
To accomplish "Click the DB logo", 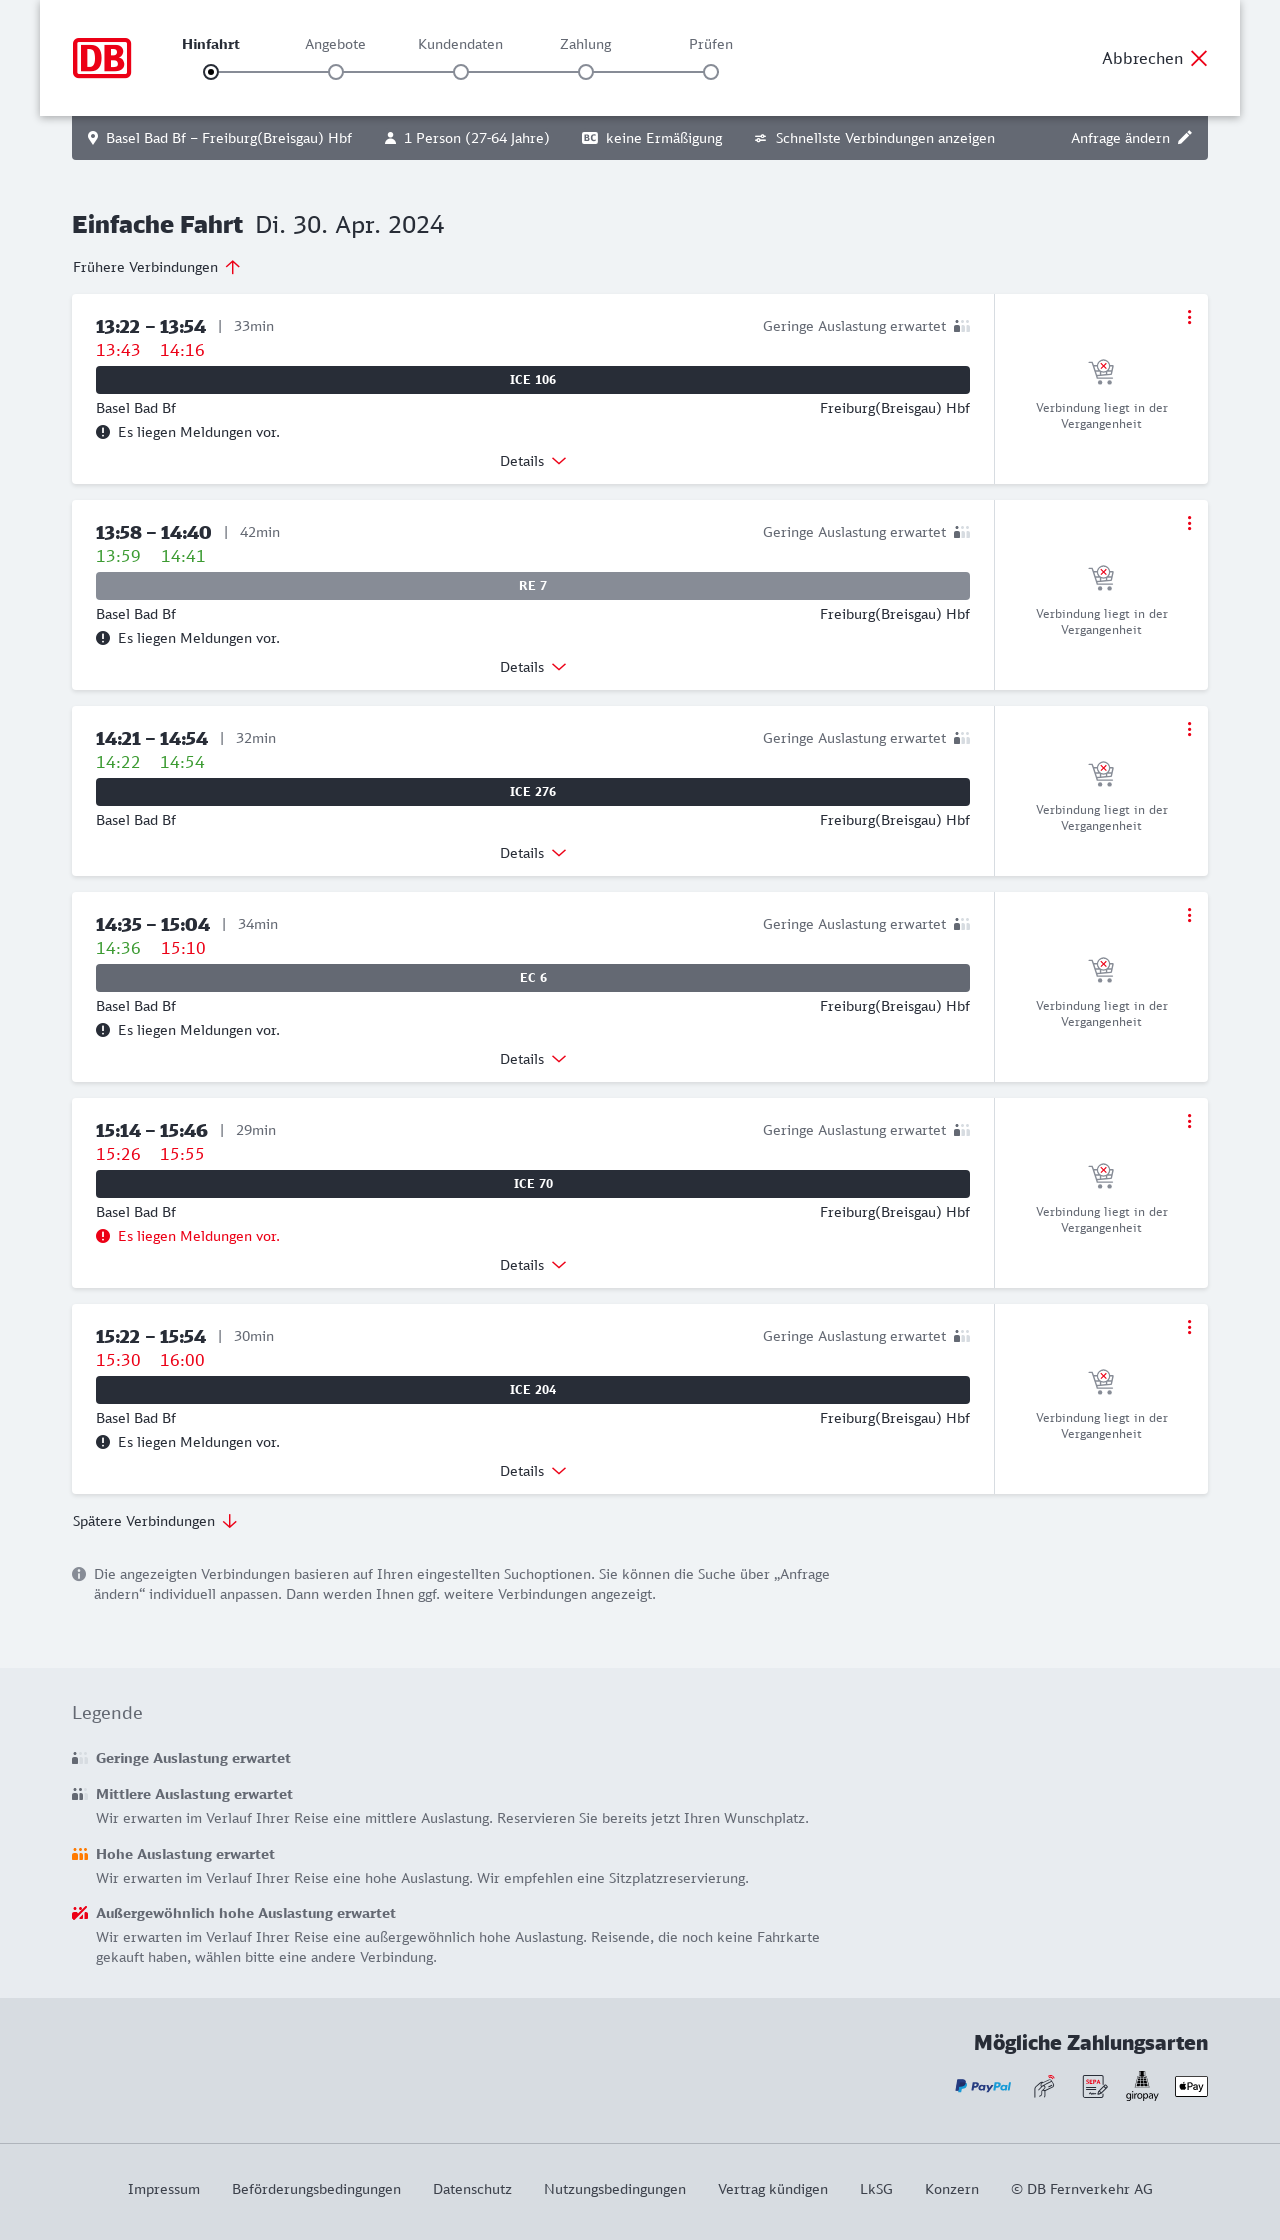I will [x=102, y=58].
